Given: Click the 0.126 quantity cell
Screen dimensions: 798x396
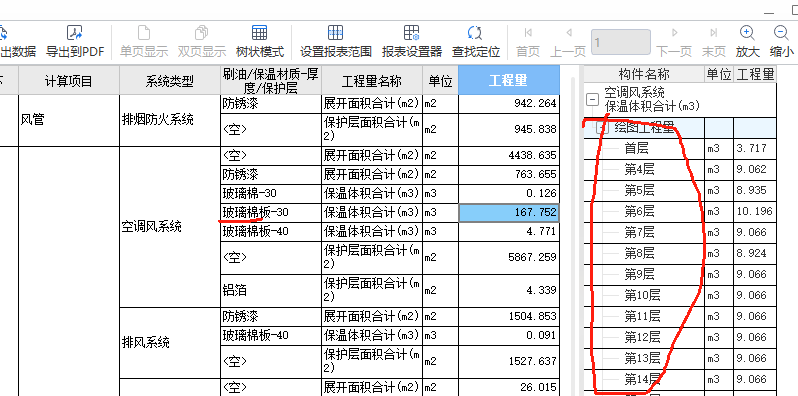Looking at the screenshot, I should click(x=509, y=193).
